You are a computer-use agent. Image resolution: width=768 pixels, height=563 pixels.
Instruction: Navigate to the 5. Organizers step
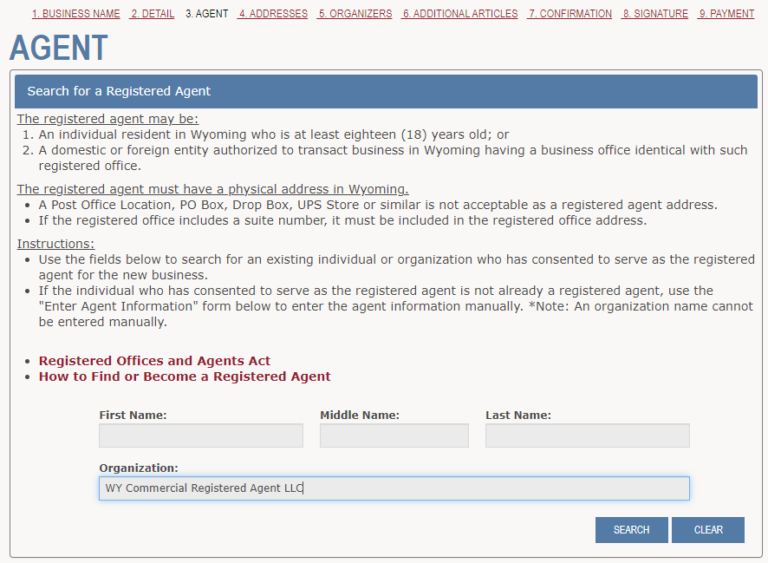coord(355,14)
